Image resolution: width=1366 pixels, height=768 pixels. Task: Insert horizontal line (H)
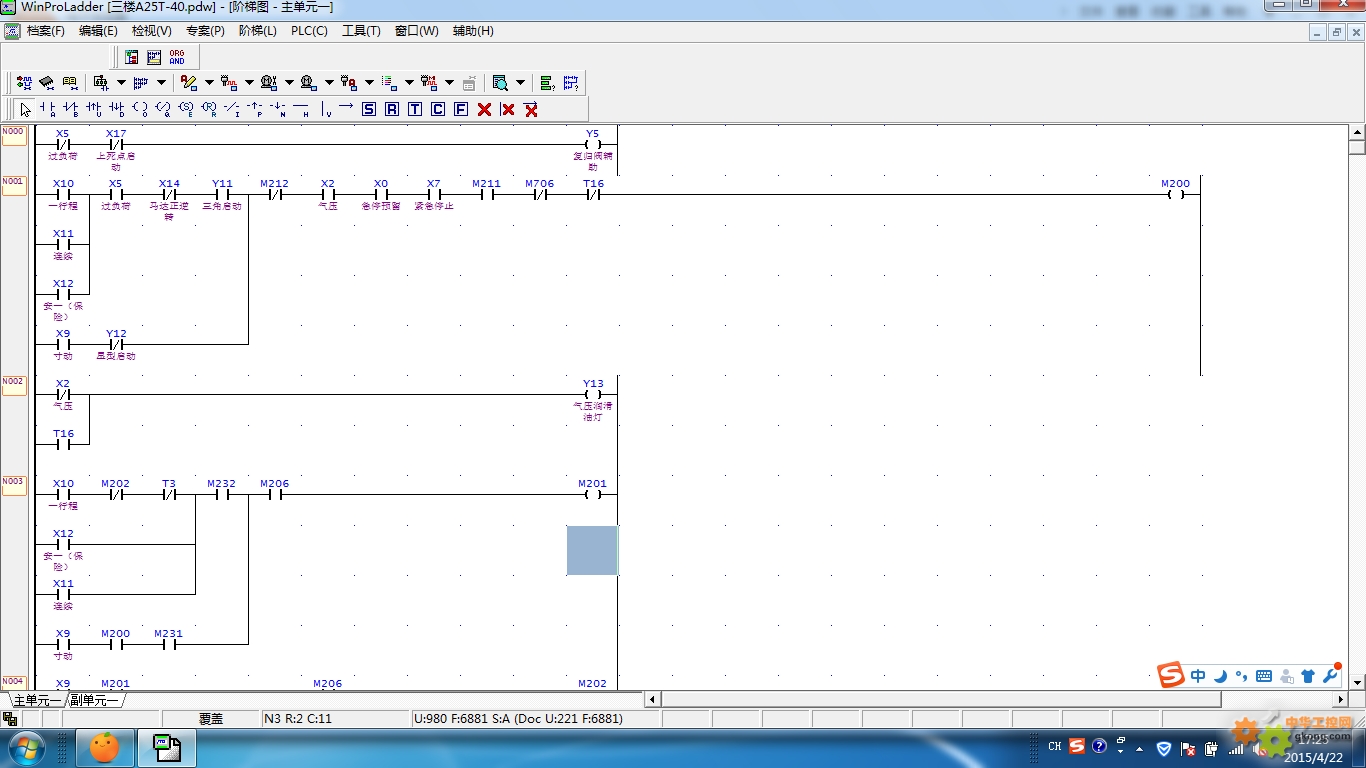coord(300,109)
